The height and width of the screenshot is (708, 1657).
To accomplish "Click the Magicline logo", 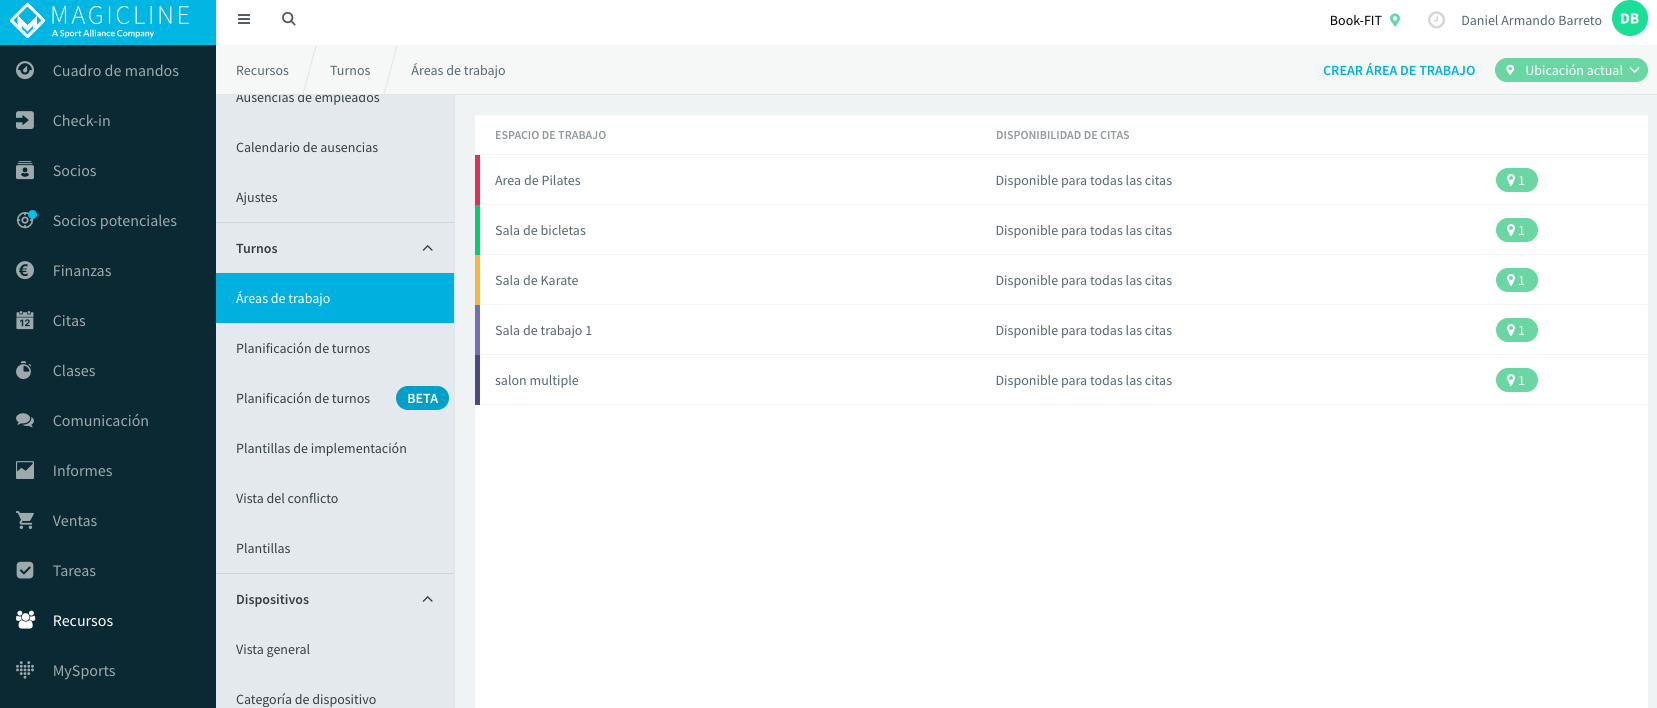I will coord(100,21).
